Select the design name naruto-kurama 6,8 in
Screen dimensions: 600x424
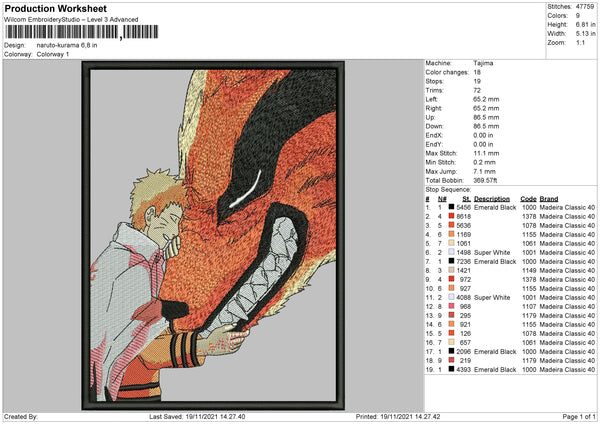(x=67, y=45)
